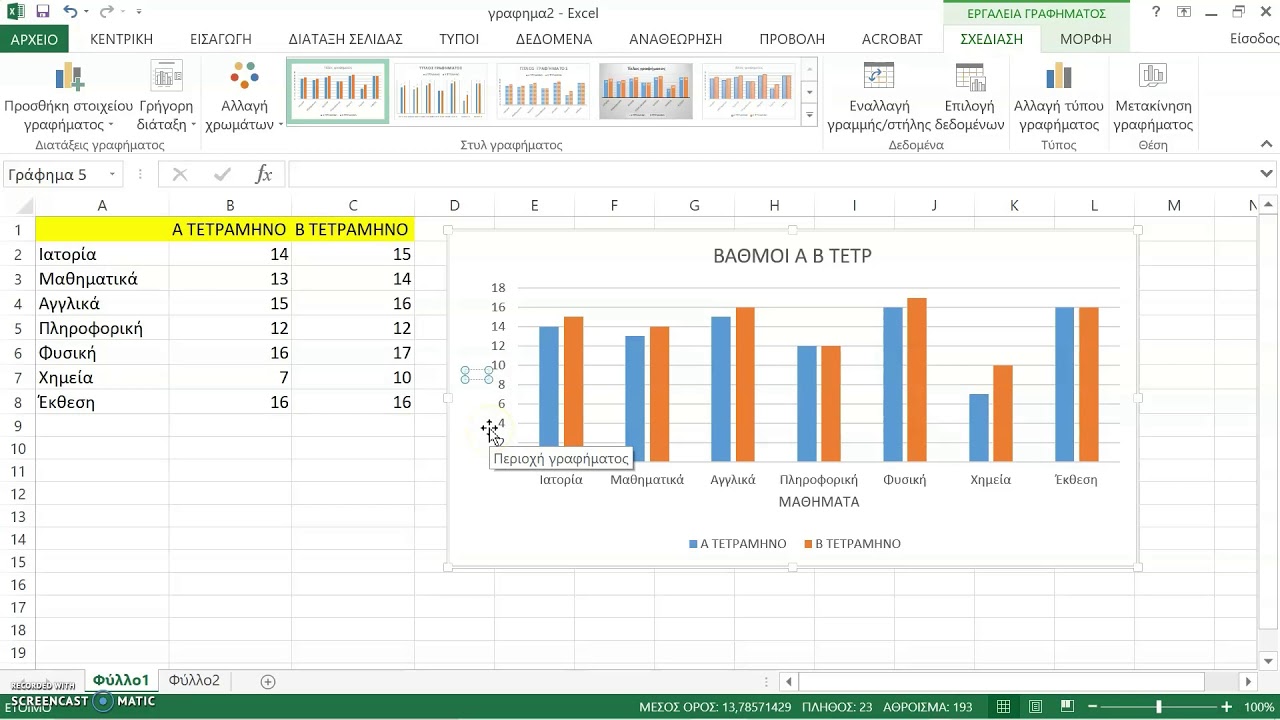Switch to Normal view in status bar

point(1003,707)
